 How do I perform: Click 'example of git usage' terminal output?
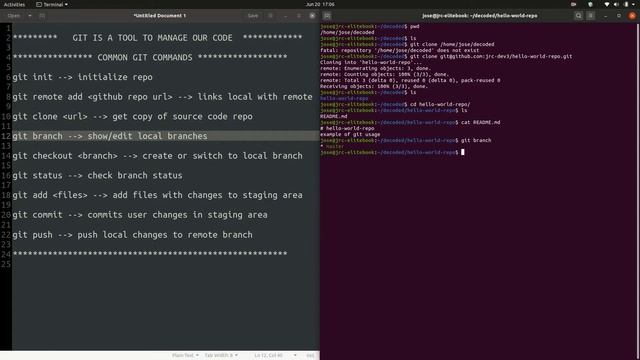(350, 134)
